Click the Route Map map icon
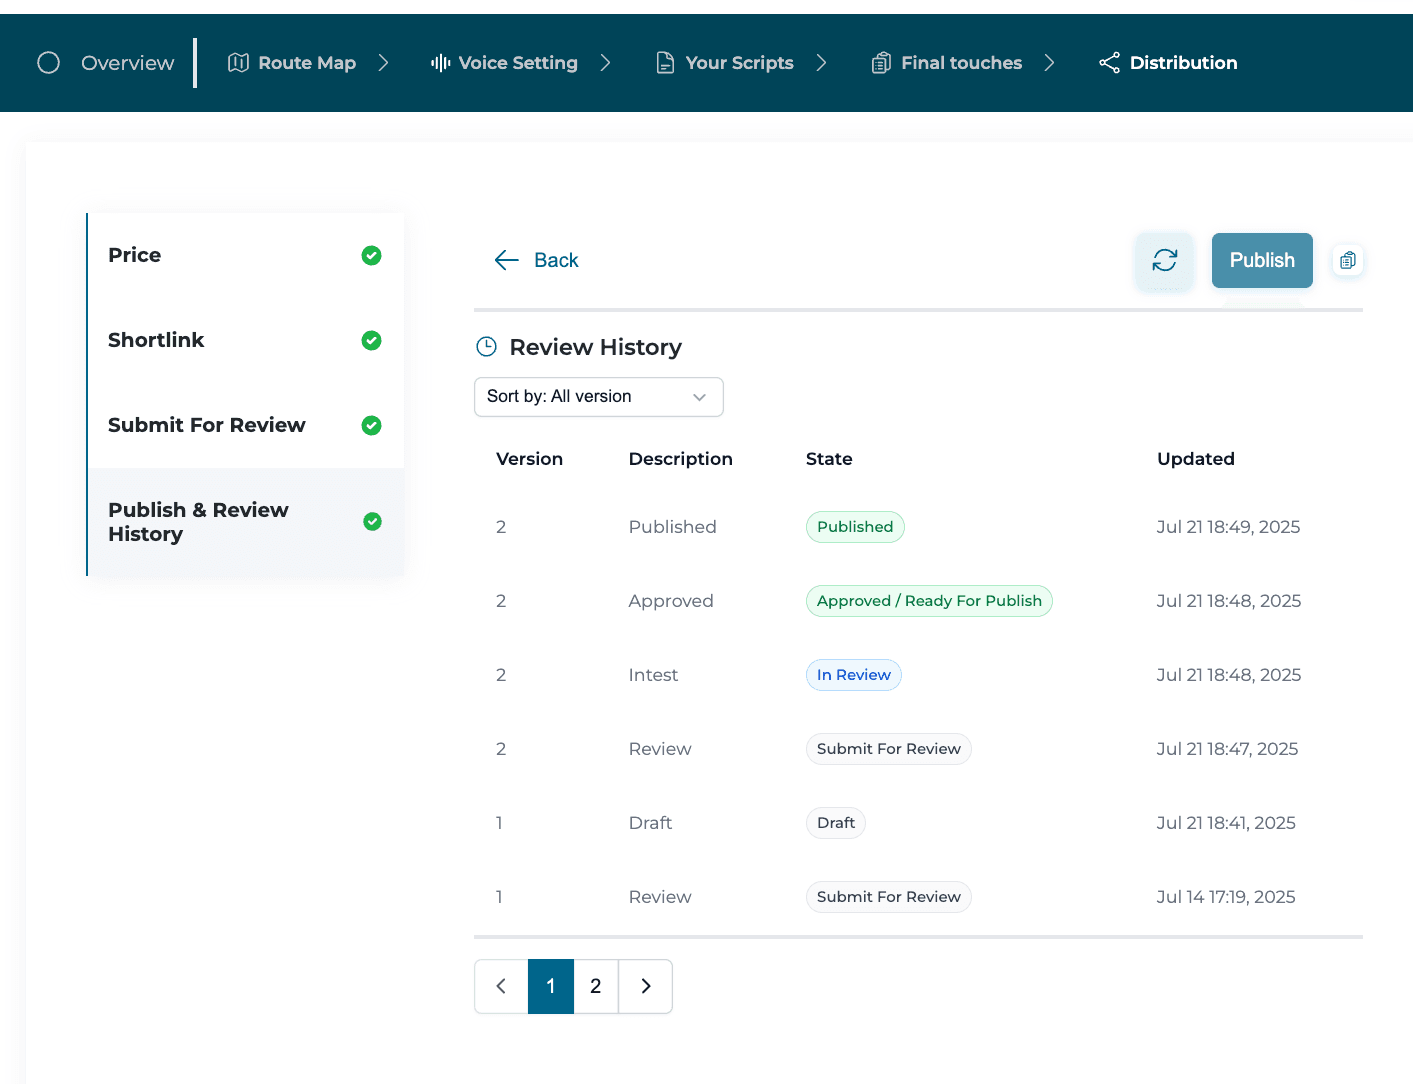Viewport: 1413px width, 1084px height. click(238, 63)
